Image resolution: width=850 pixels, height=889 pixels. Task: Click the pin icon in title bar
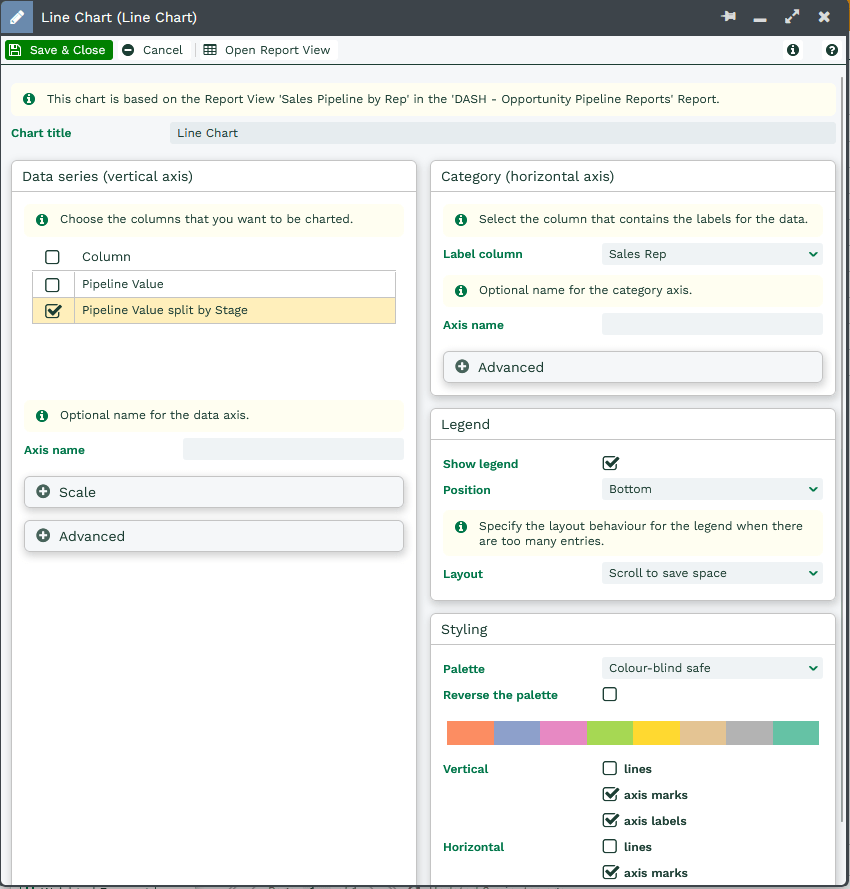729,18
